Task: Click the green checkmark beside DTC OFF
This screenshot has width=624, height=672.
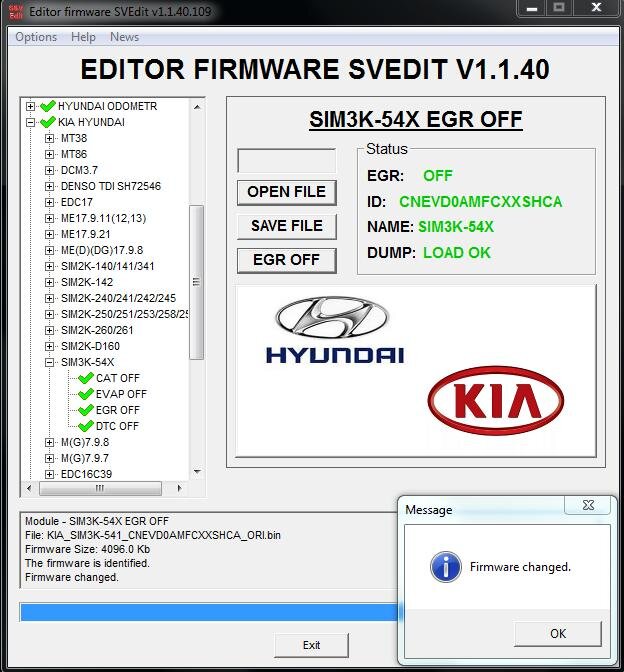Action: [x=86, y=426]
